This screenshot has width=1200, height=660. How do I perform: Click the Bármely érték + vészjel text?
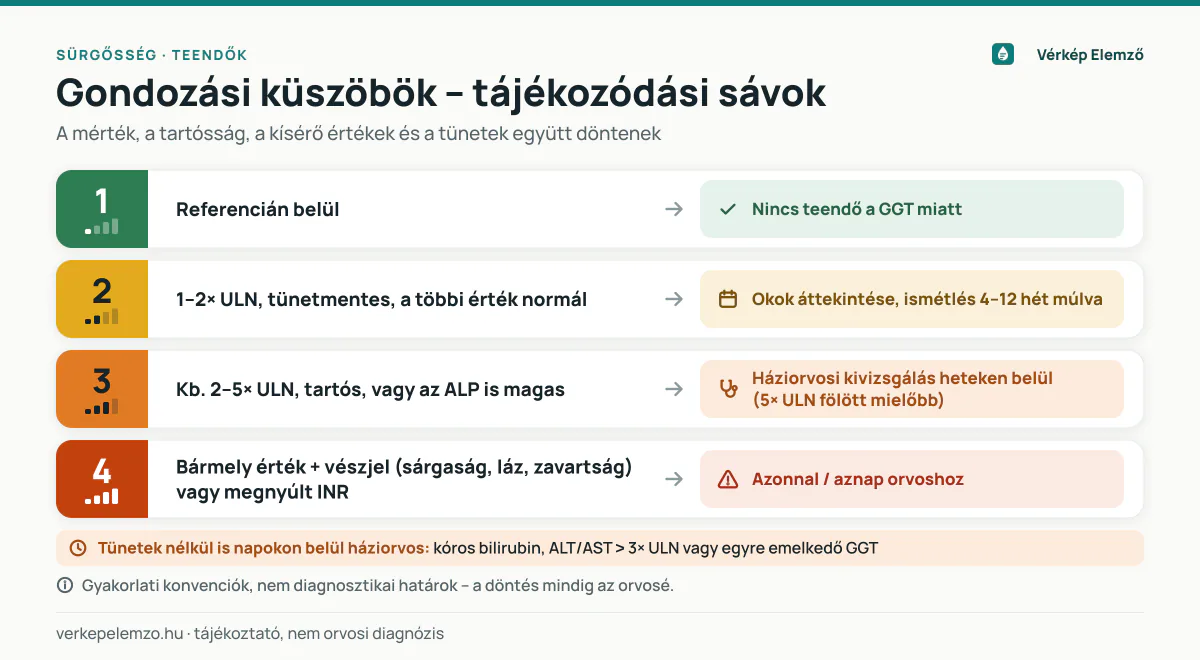404,479
